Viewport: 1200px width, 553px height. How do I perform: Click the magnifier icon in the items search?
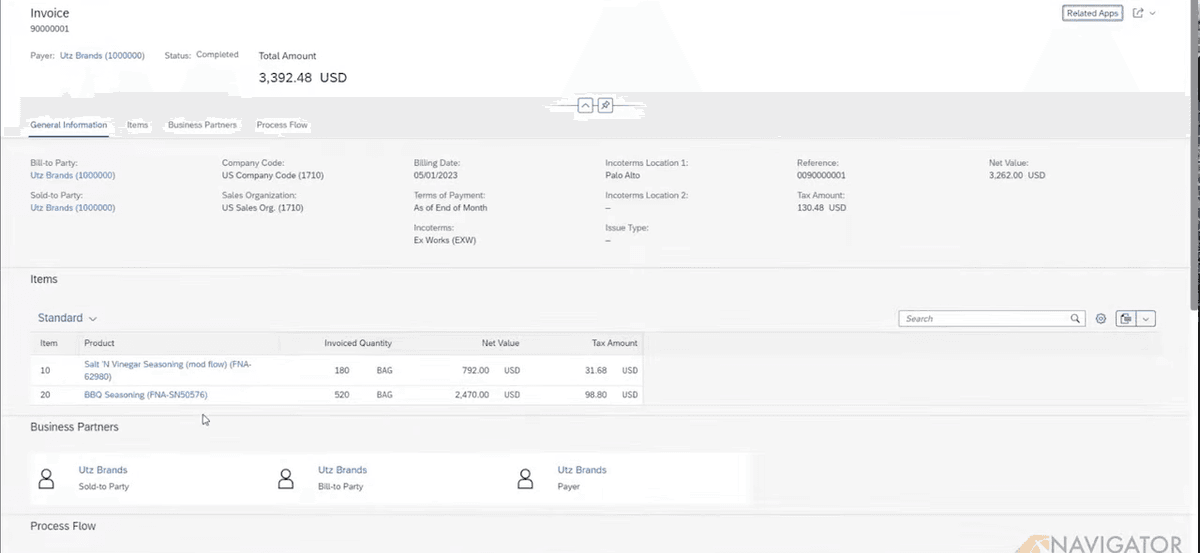(x=1076, y=318)
